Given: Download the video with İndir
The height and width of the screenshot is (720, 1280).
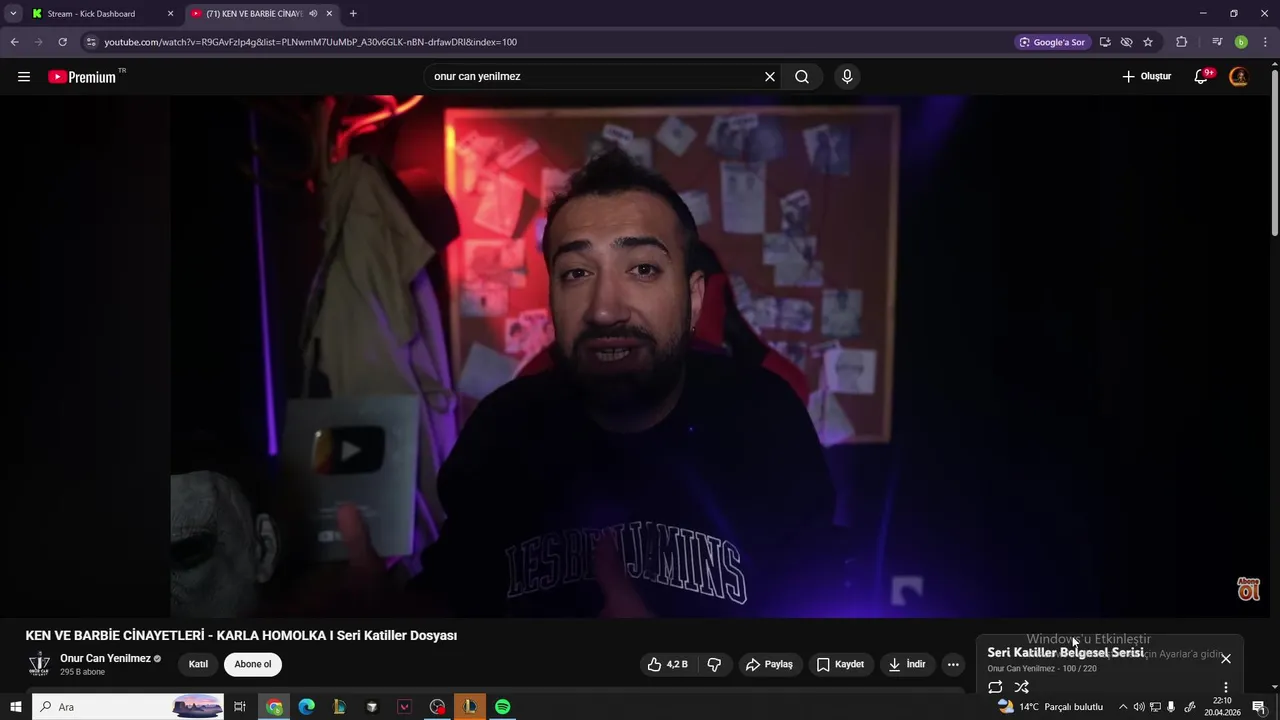Looking at the screenshot, I should [x=906, y=664].
